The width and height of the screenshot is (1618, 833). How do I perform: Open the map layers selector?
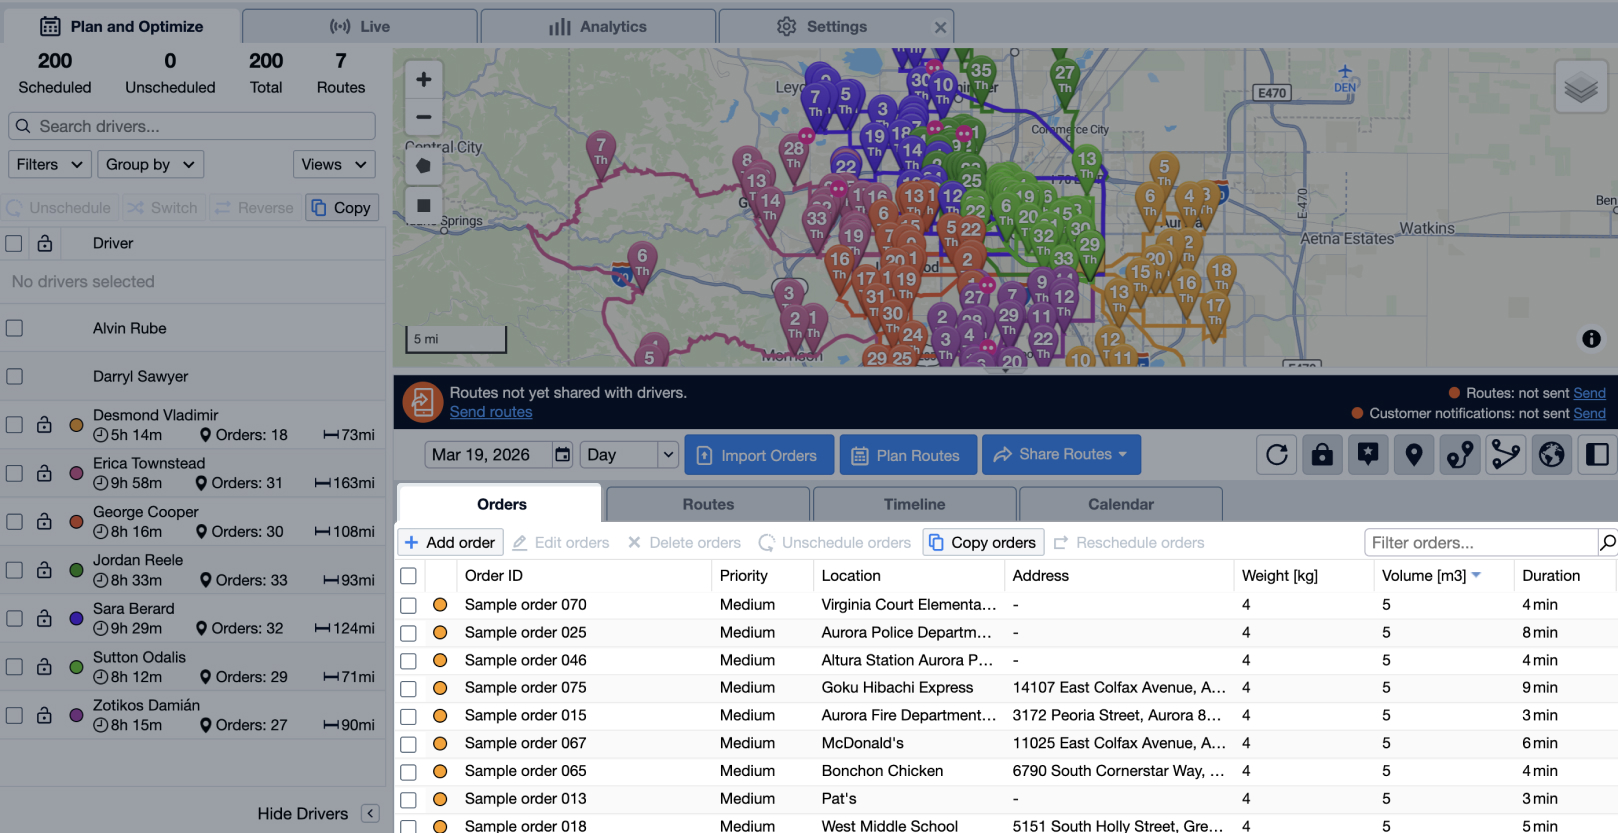1580,87
